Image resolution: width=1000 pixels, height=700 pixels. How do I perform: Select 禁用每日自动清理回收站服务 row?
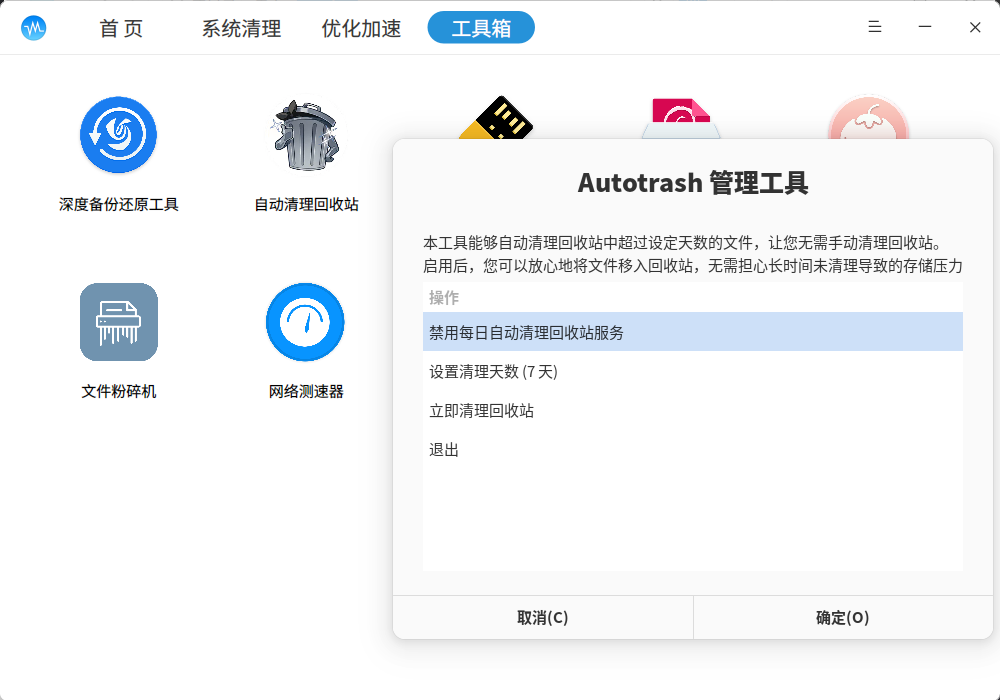(693, 332)
